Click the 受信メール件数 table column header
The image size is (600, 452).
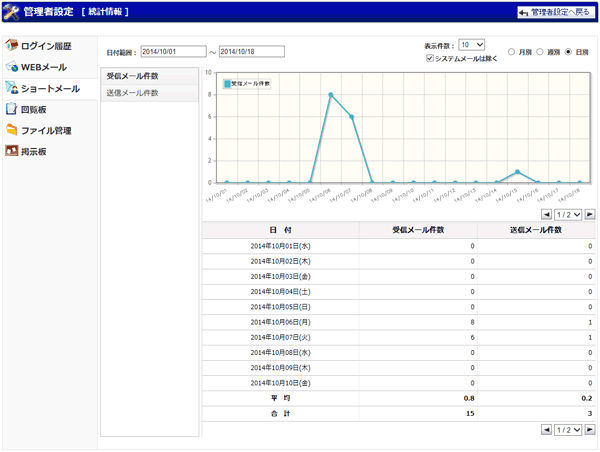pos(418,230)
